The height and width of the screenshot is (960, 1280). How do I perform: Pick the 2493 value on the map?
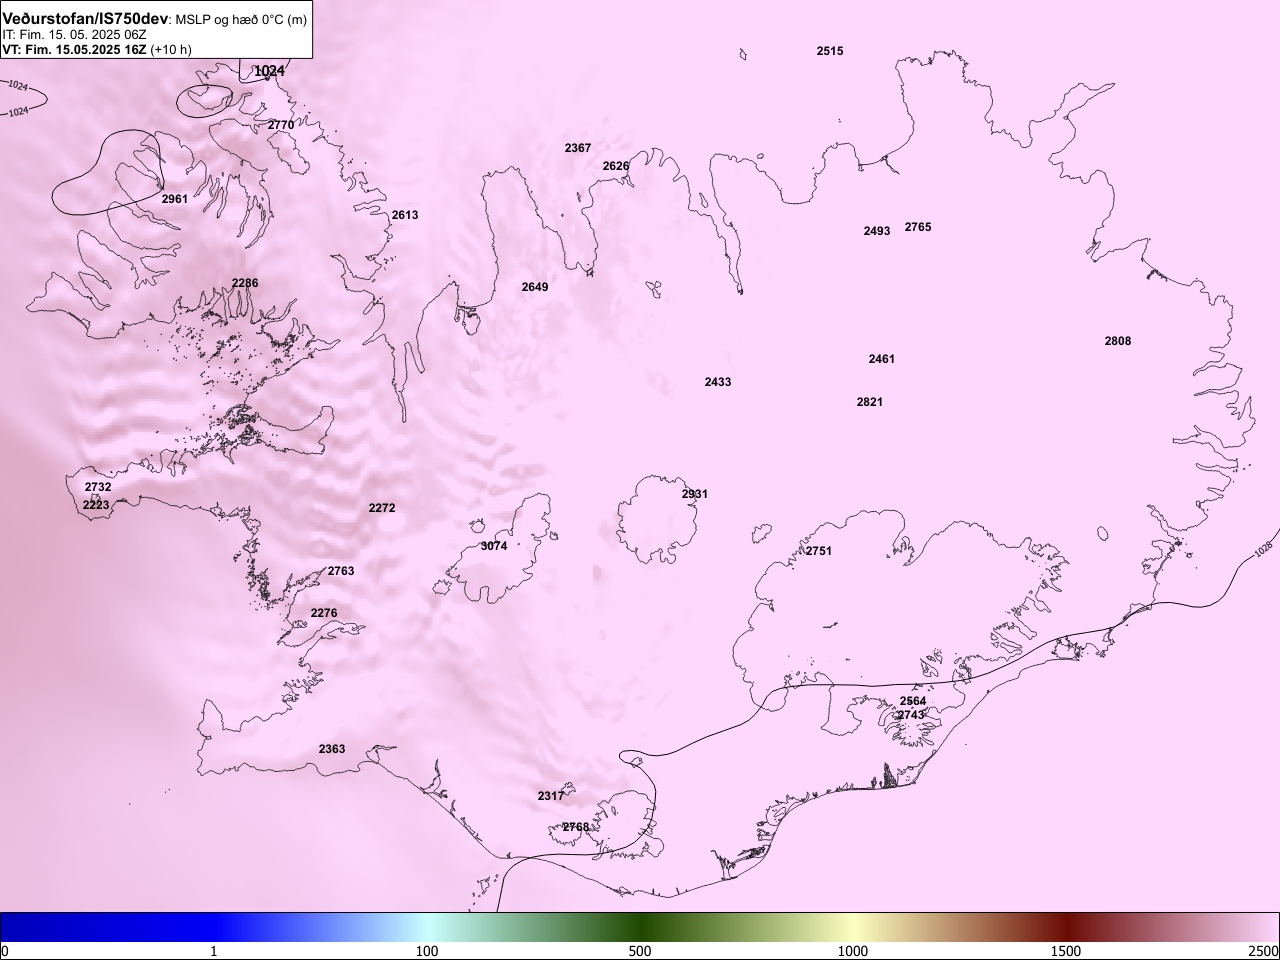[877, 231]
